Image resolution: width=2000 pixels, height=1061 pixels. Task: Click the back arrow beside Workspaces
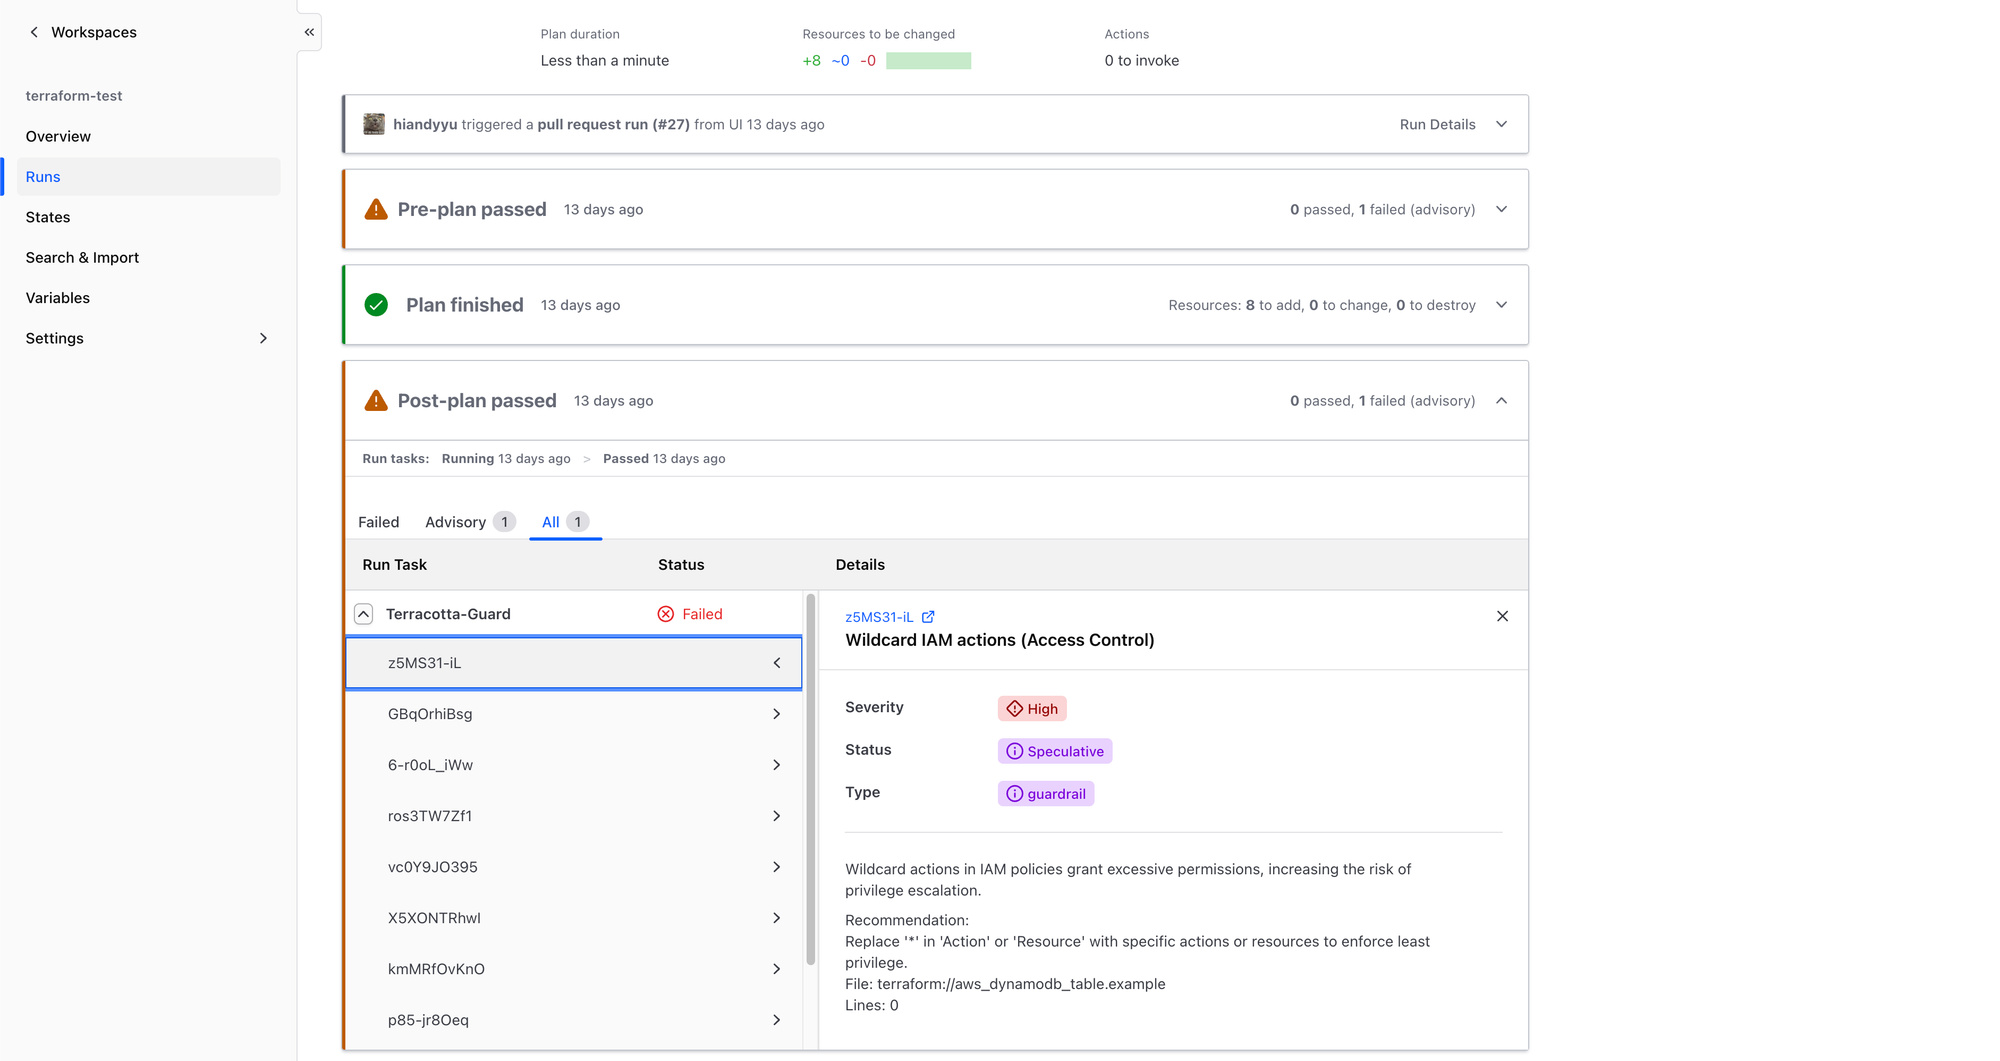click(34, 32)
